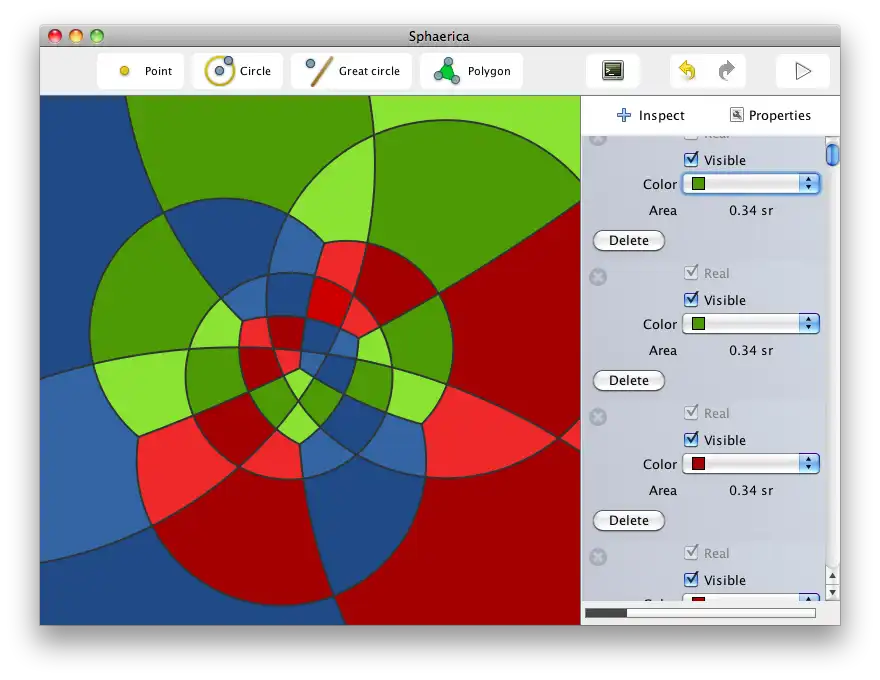Click the scrollbar up arrow

[x=833, y=576]
